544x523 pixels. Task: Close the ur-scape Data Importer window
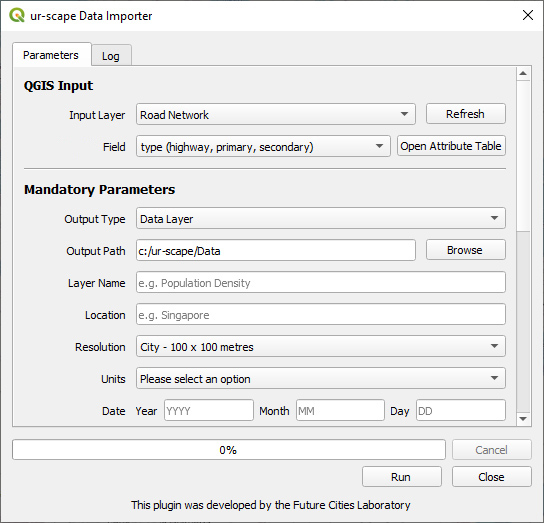(528, 15)
